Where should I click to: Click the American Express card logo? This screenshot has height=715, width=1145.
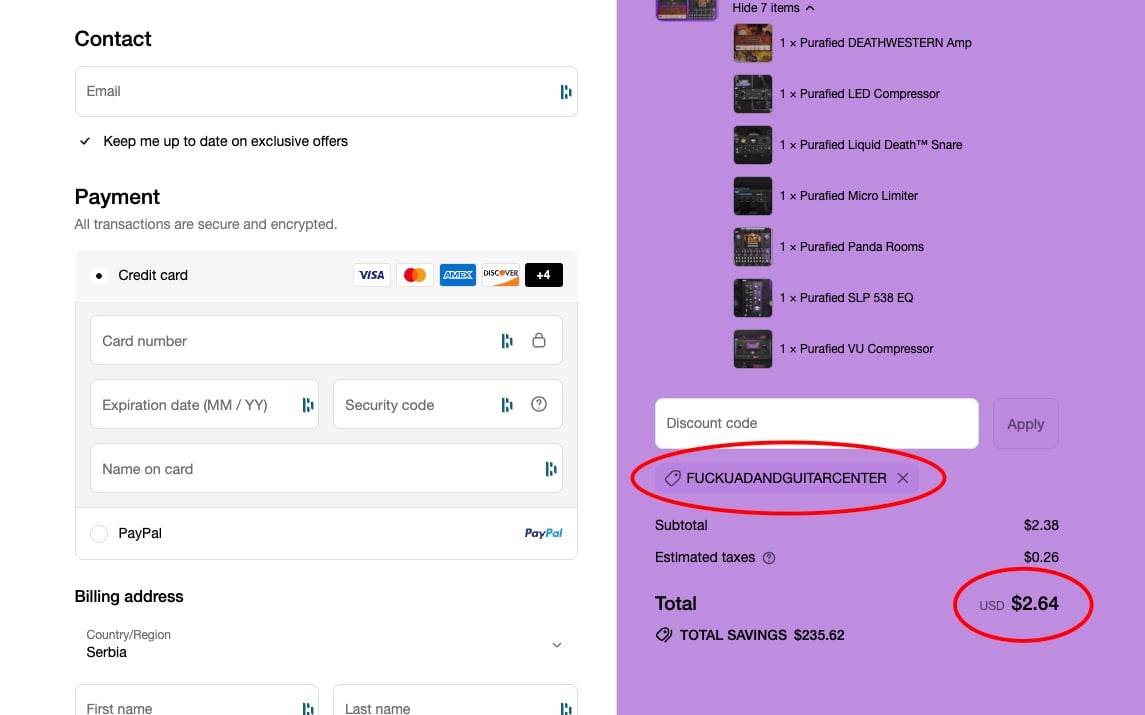[458, 275]
